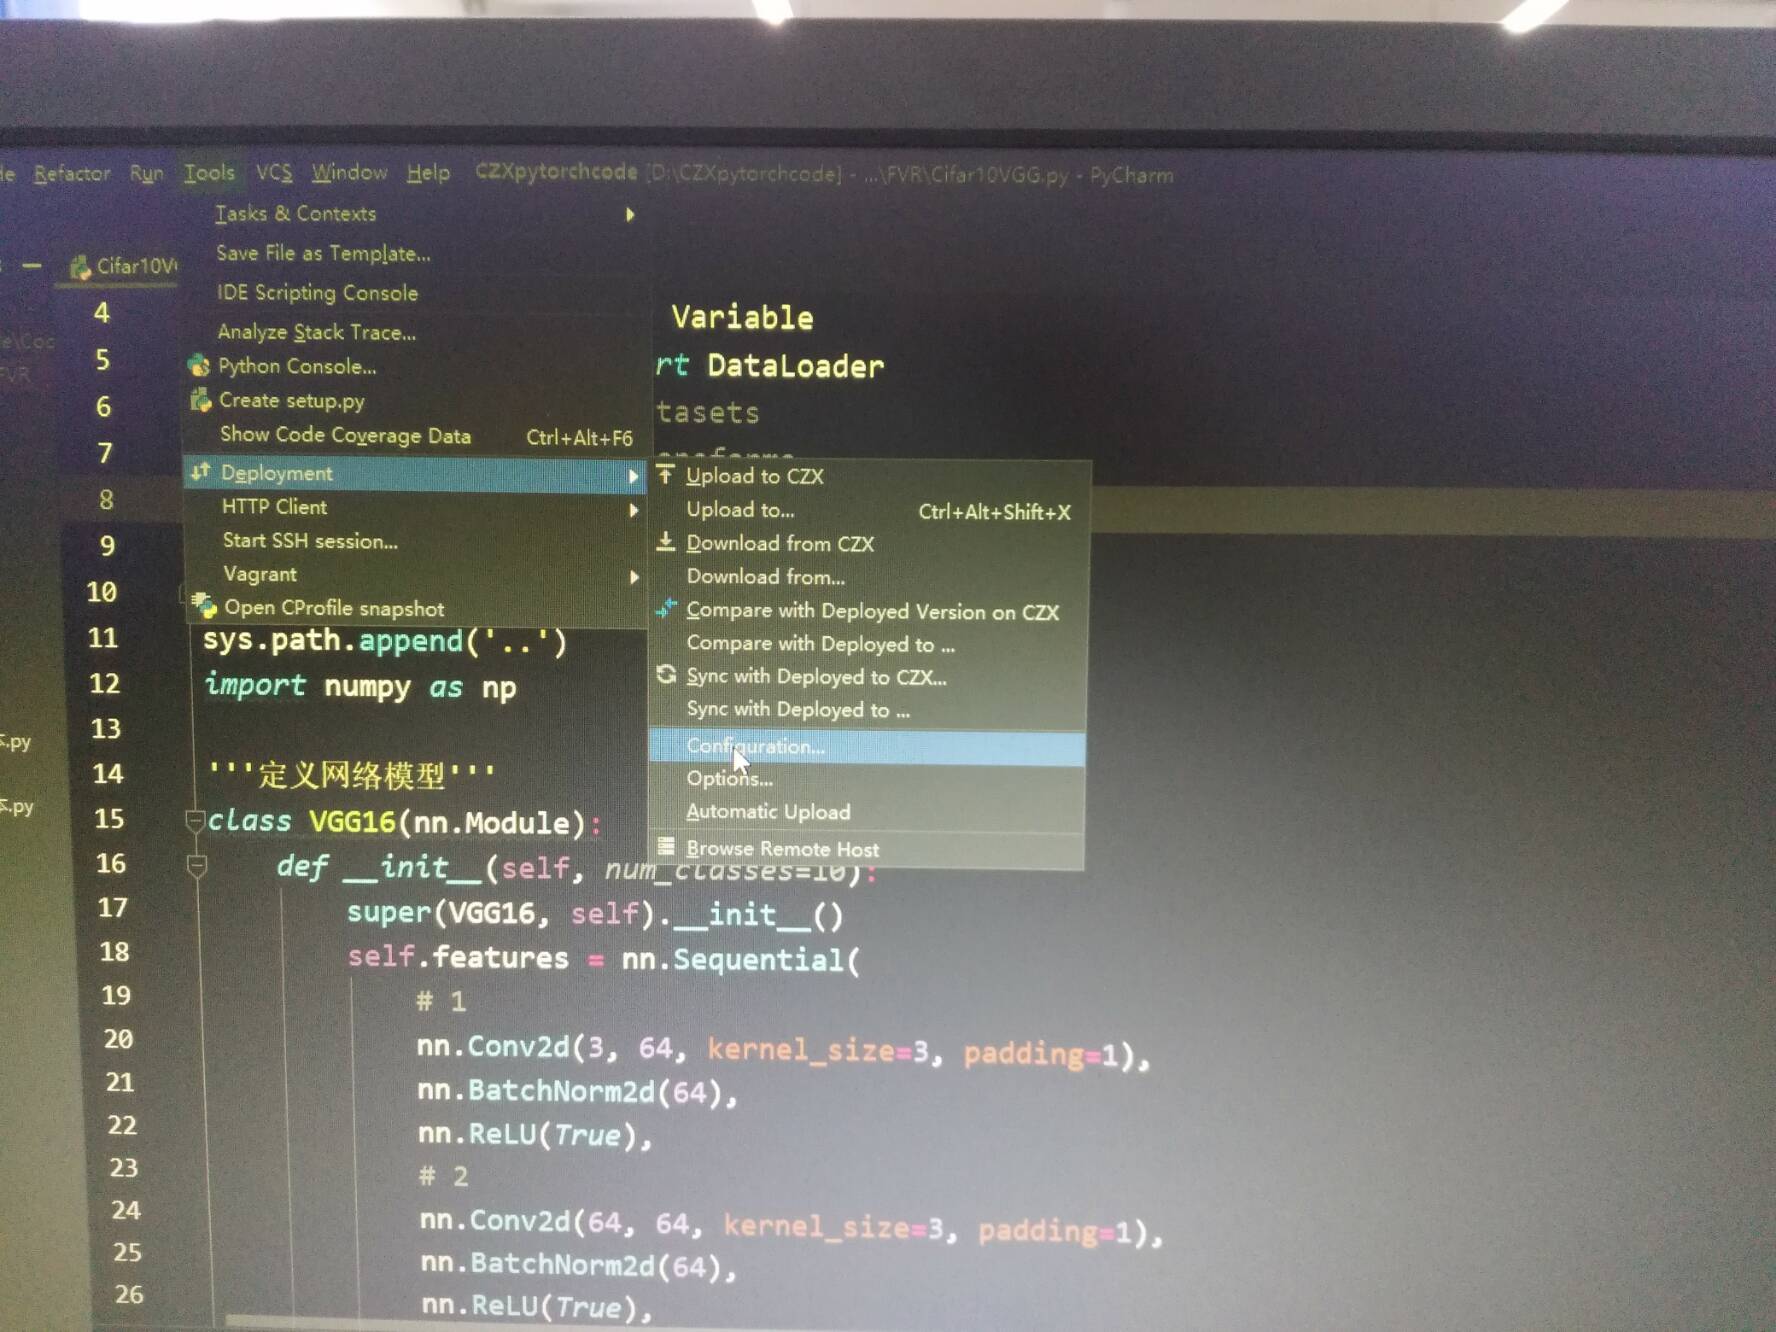Click the Open CProfile snapshot icon
The image size is (1776, 1332).
point(205,605)
